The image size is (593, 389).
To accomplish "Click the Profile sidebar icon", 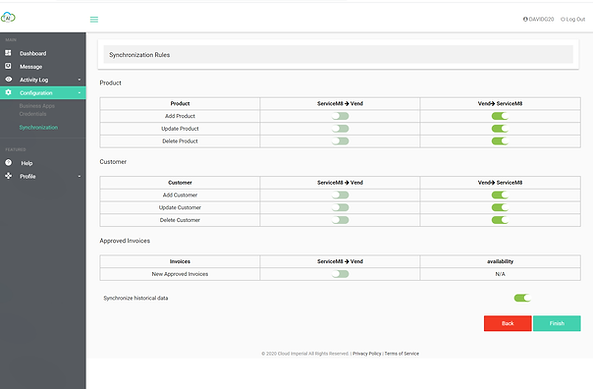I will coord(8,176).
